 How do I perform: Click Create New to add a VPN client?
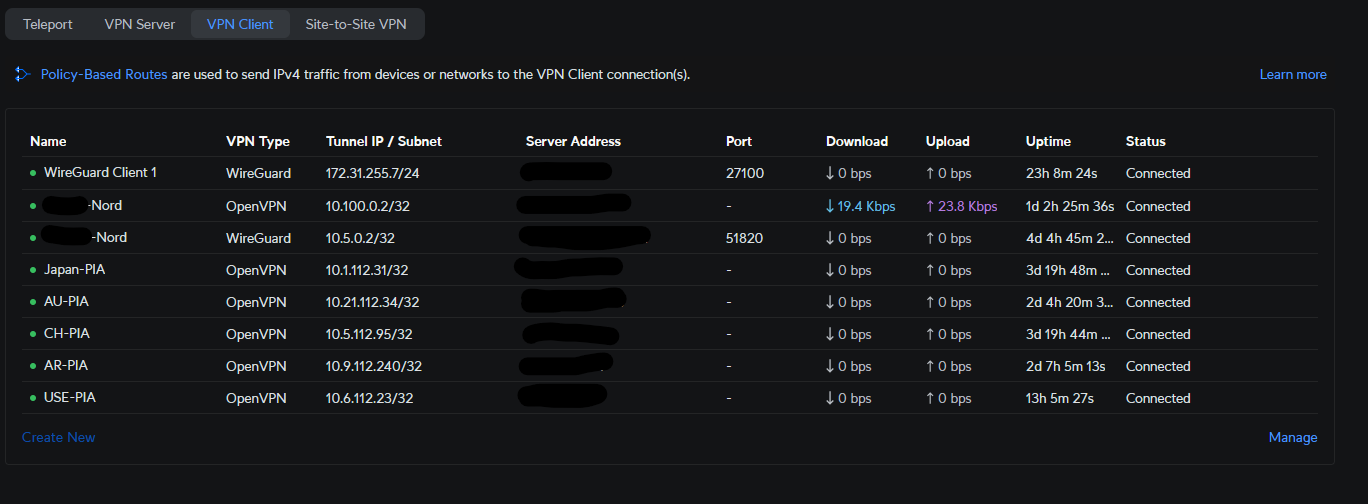pos(59,437)
